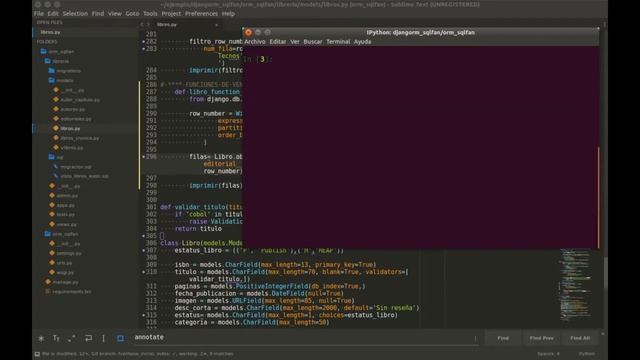Collapse the libreria folder
This screenshot has height=360, width=640.
pos(48,61)
